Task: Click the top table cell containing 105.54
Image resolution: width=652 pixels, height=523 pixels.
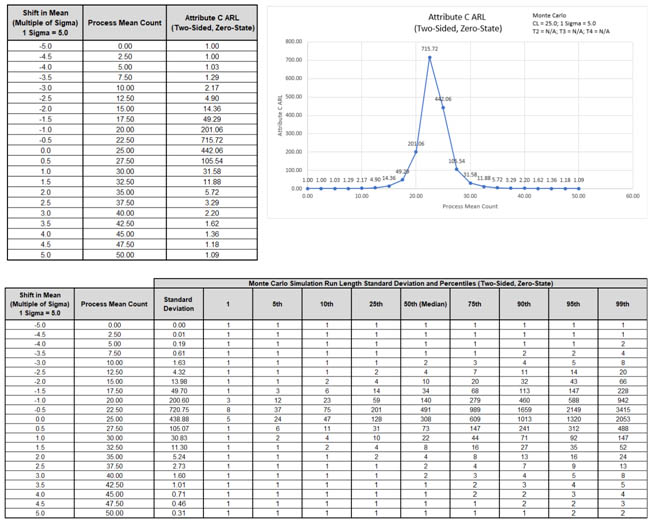Action: click(x=211, y=160)
